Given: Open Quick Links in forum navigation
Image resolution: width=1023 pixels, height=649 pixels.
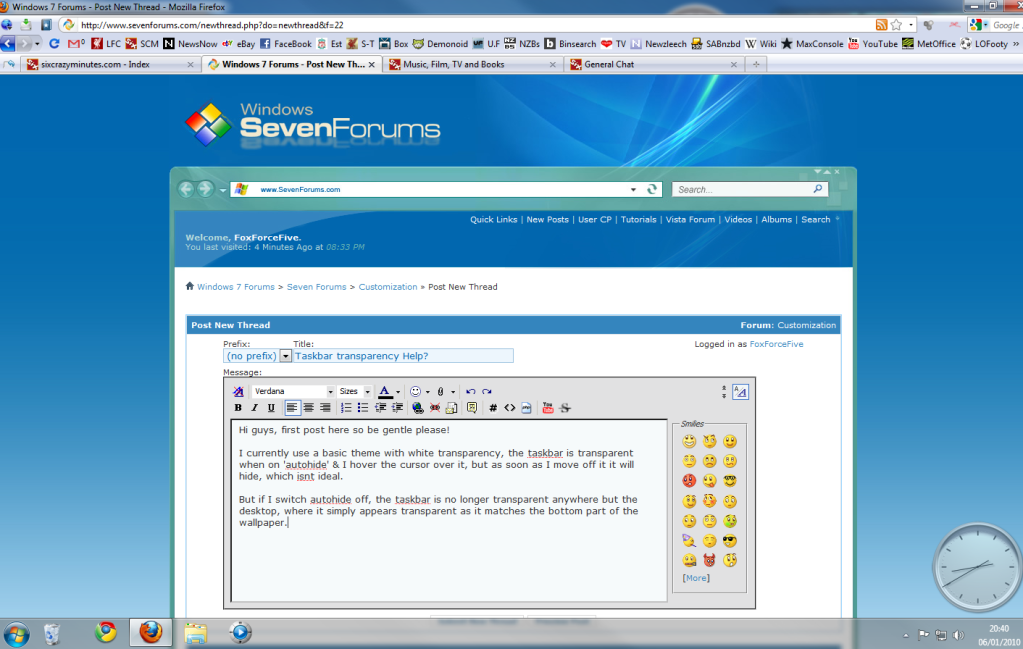Looking at the screenshot, I should pyautogui.click(x=493, y=220).
